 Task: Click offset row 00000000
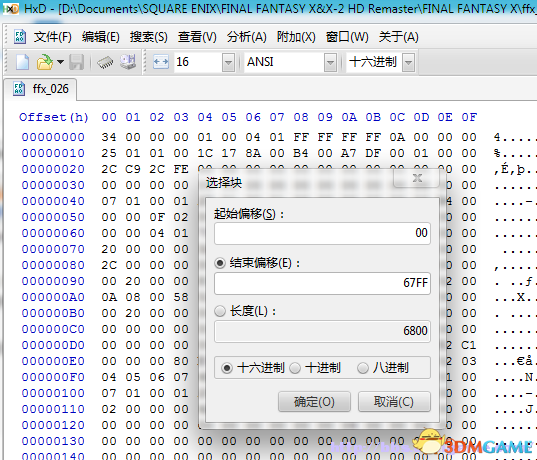point(53,137)
